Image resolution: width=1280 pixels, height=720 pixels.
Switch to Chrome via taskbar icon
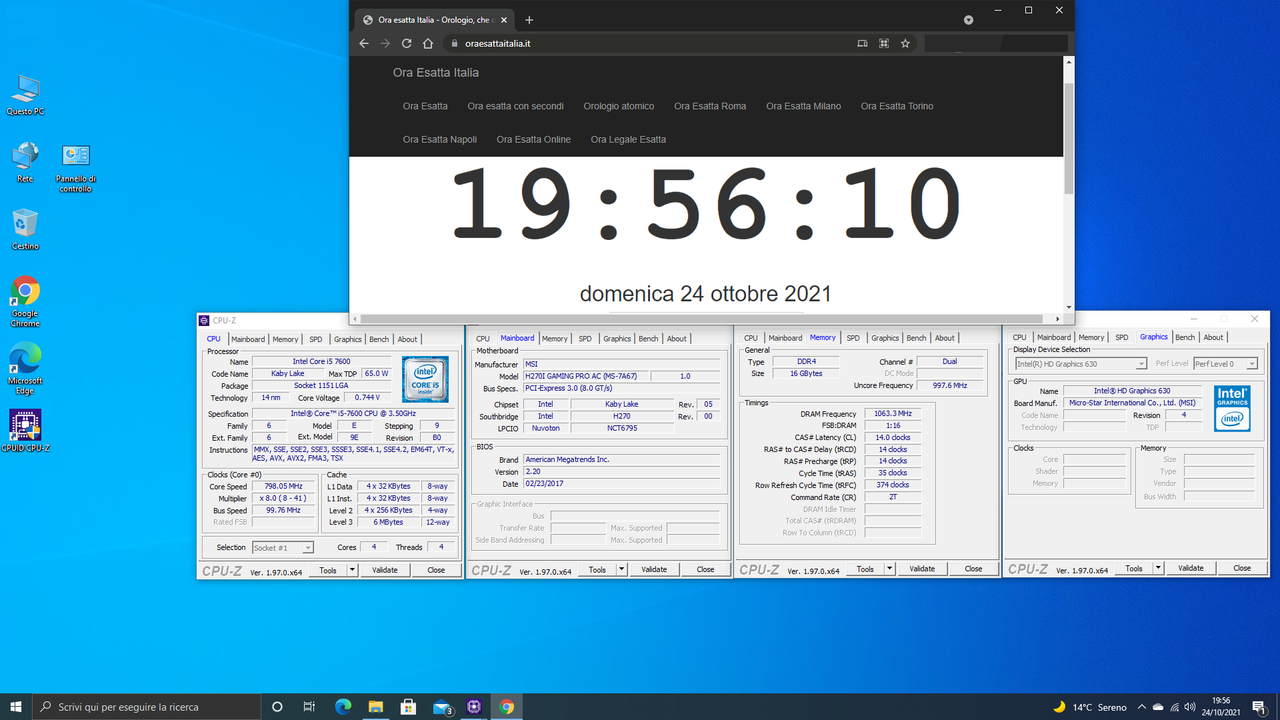click(507, 706)
